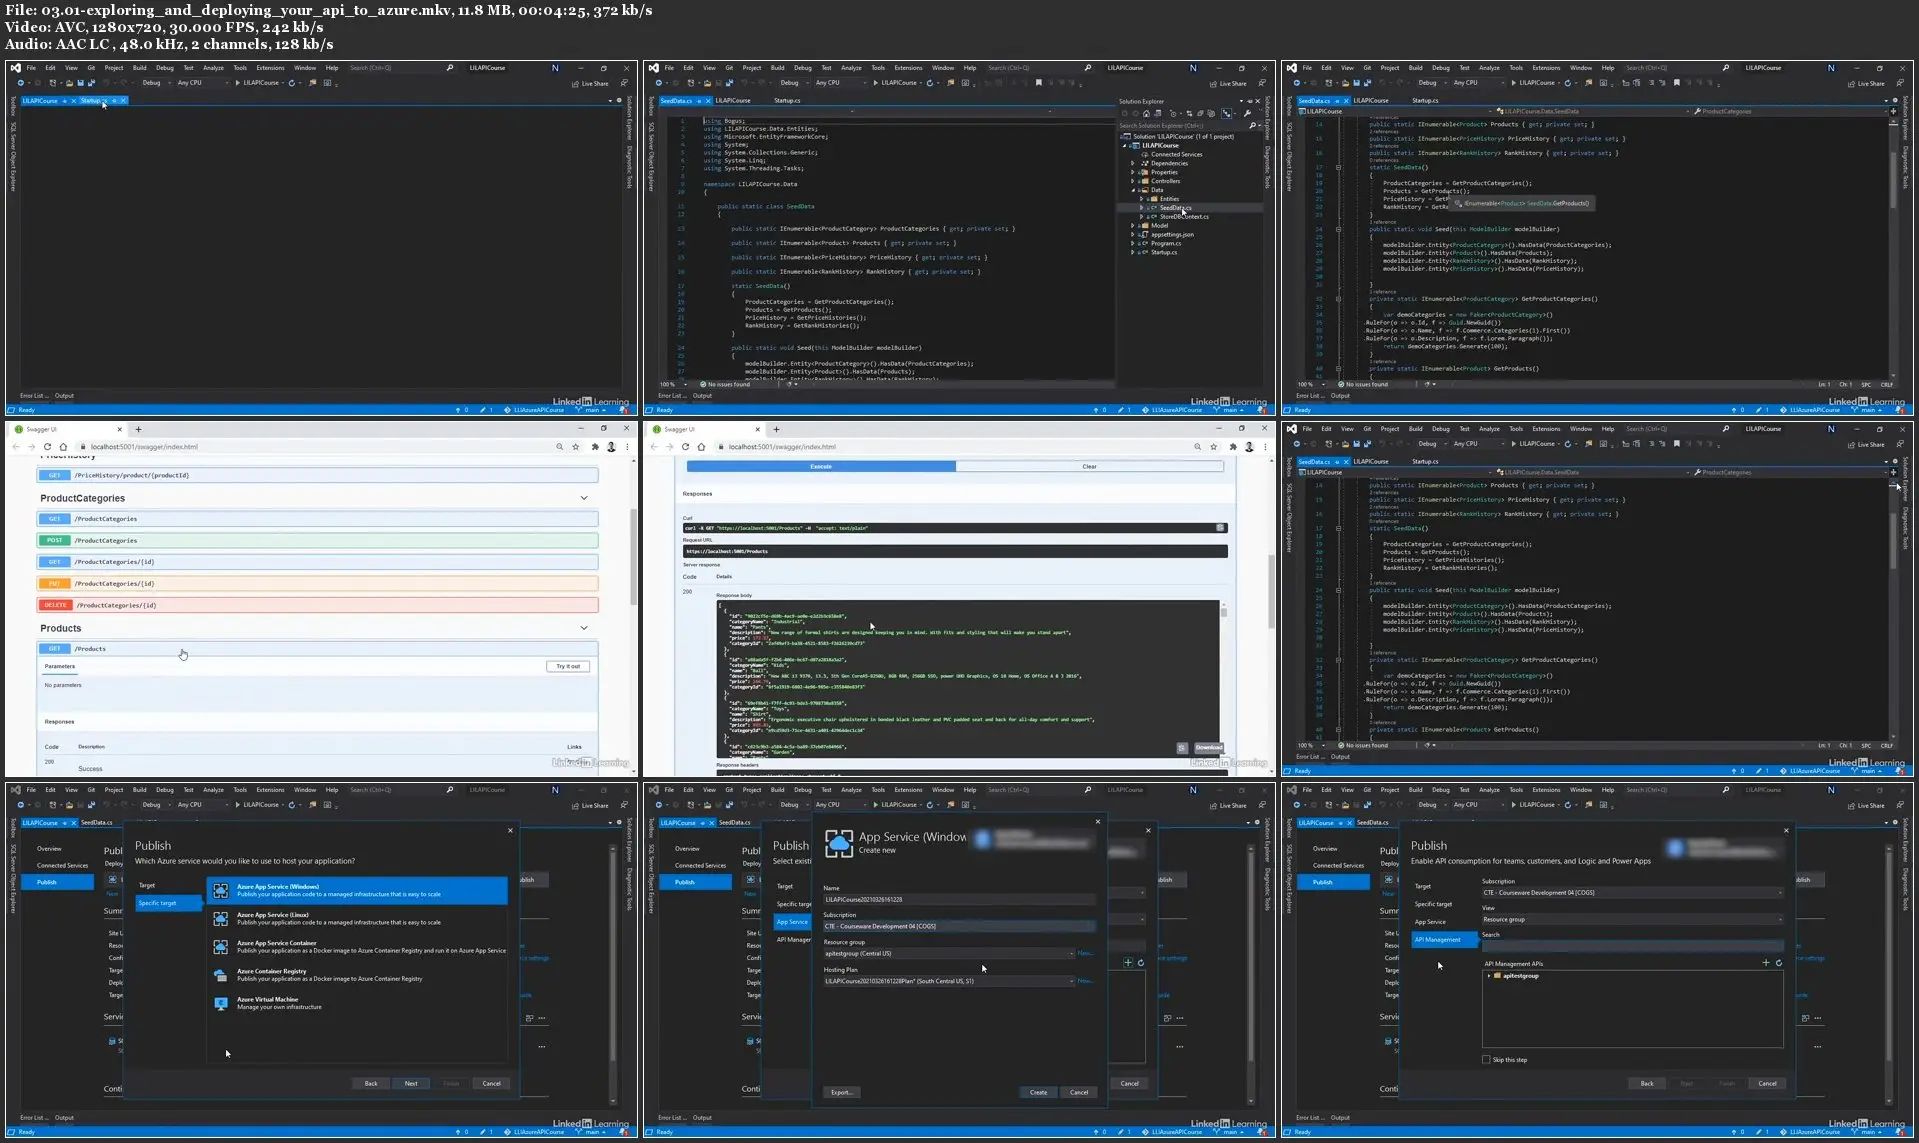Click the API Management Search field
1919x1143 pixels.
click(1631, 945)
